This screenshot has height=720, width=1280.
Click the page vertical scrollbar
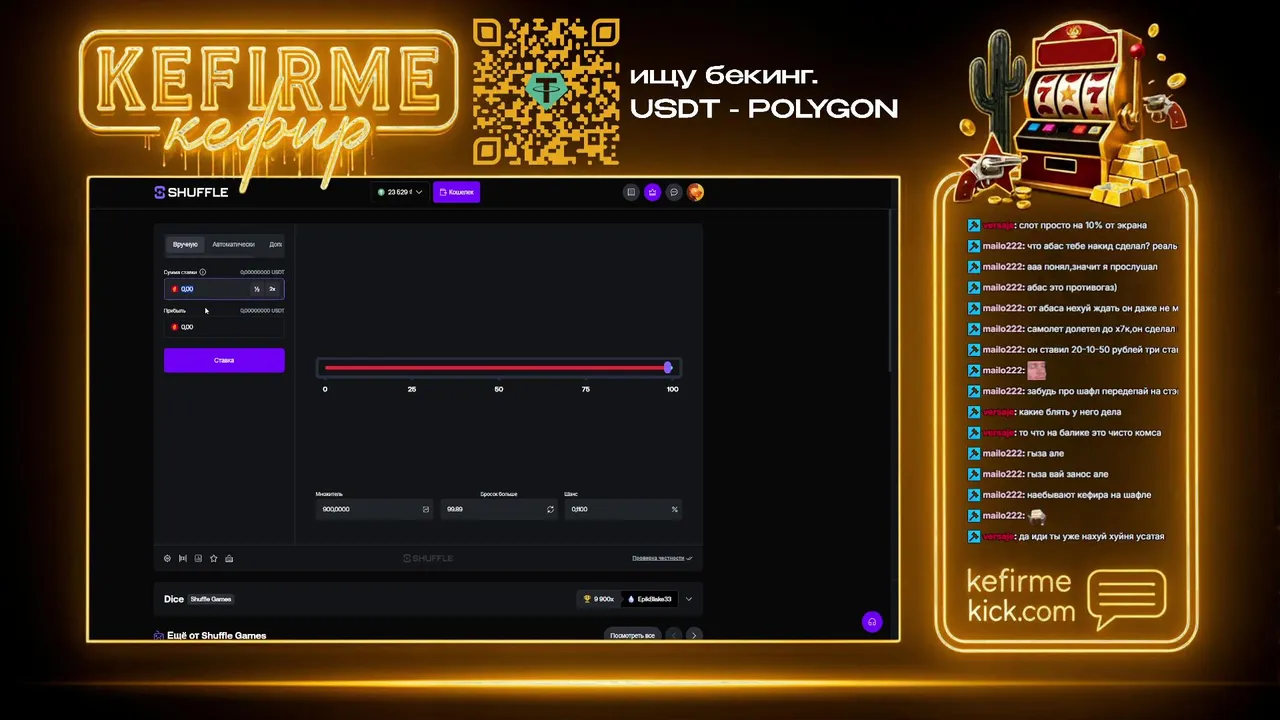[891, 290]
